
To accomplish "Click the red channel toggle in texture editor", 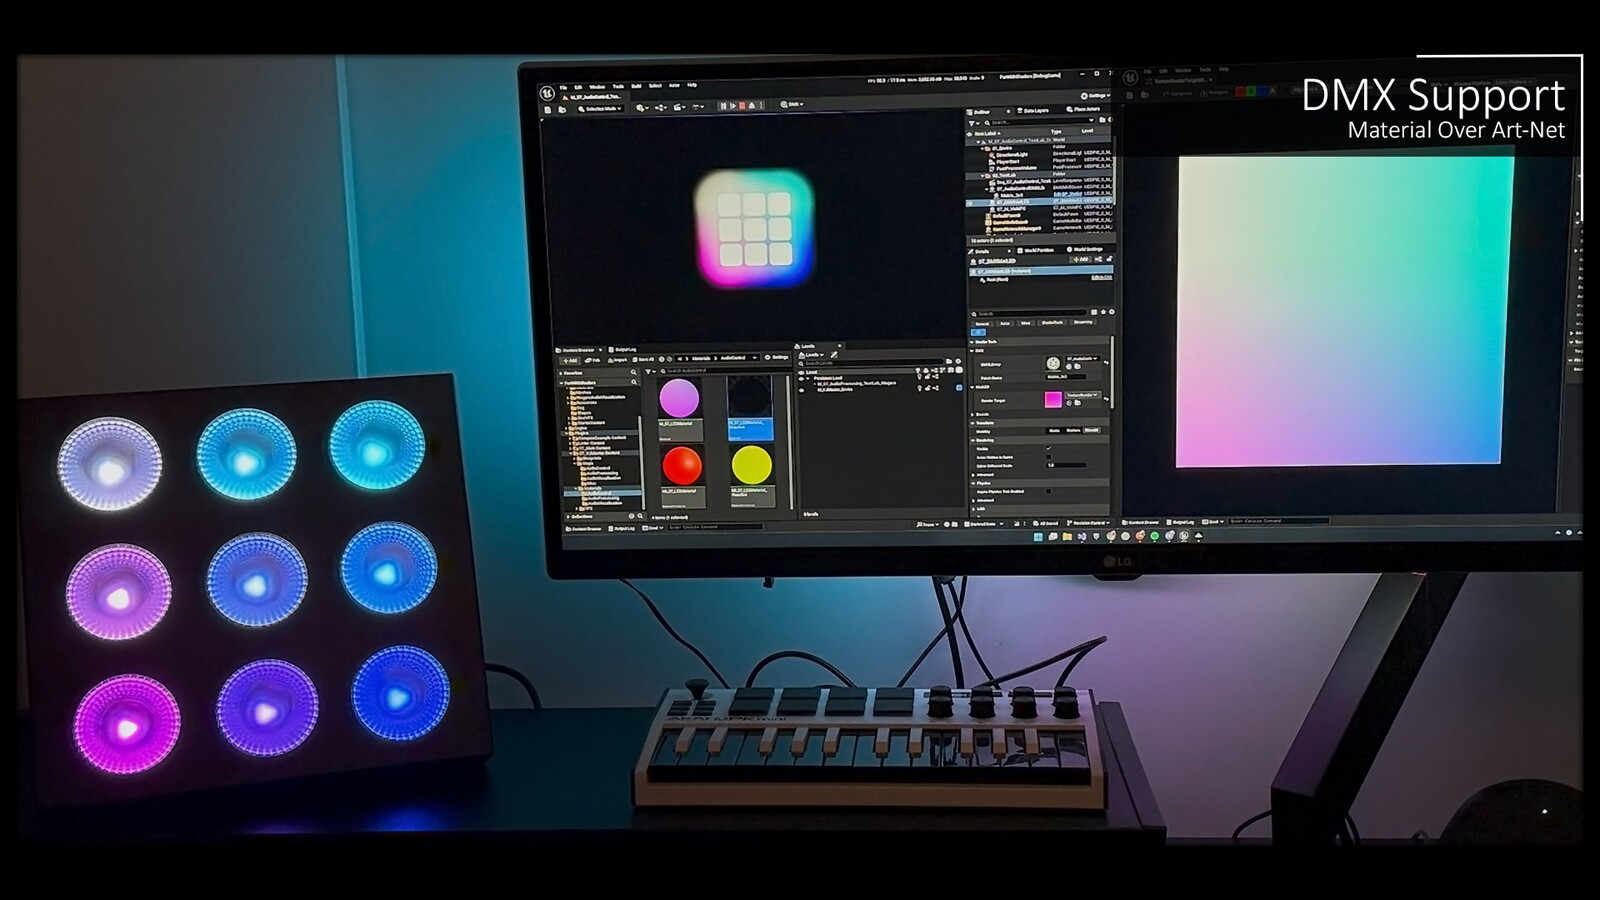I will [x=1240, y=91].
